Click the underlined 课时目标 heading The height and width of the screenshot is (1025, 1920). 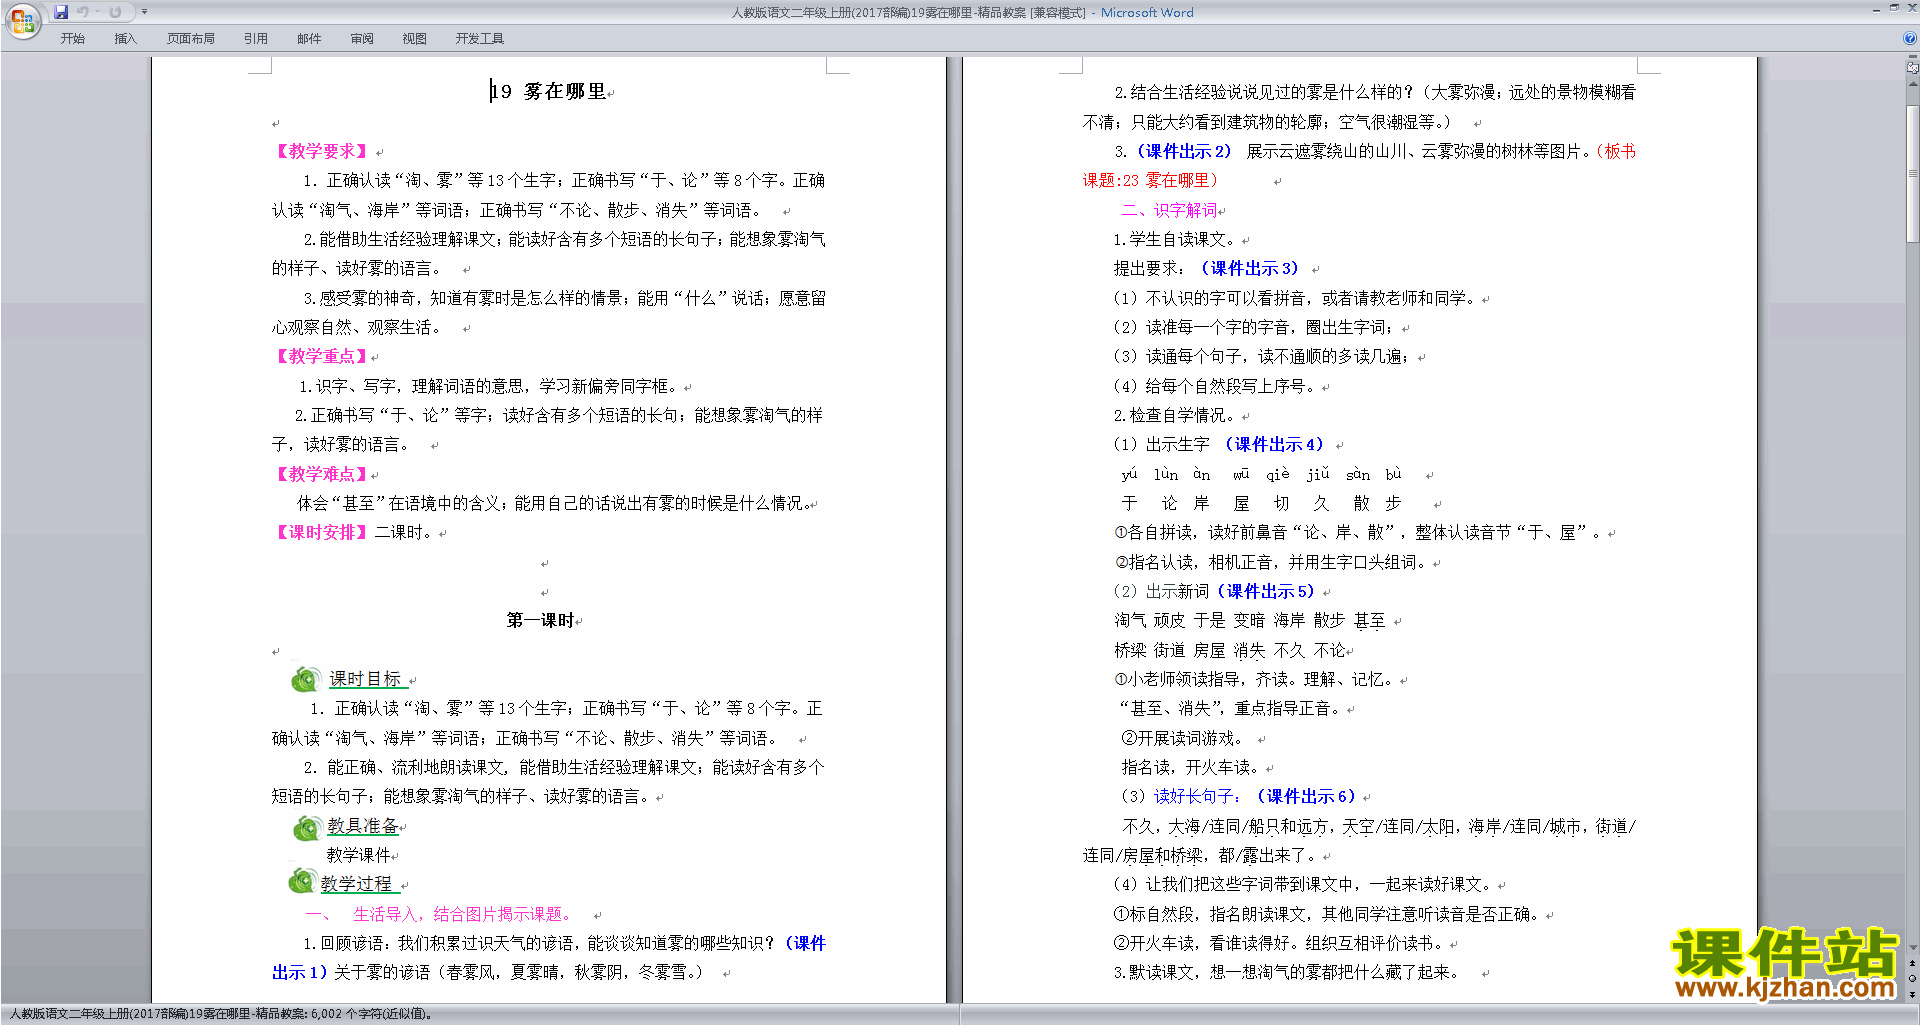click(367, 680)
